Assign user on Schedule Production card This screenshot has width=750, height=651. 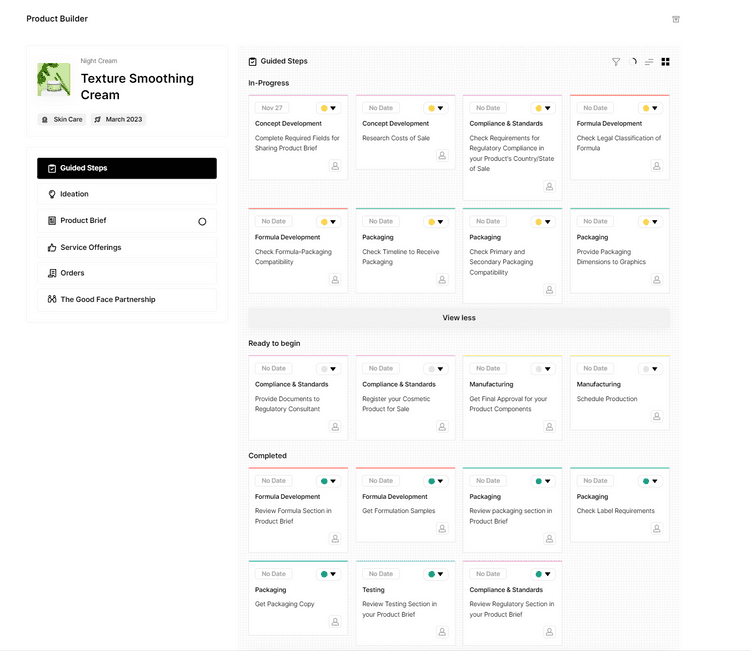coord(657,416)
